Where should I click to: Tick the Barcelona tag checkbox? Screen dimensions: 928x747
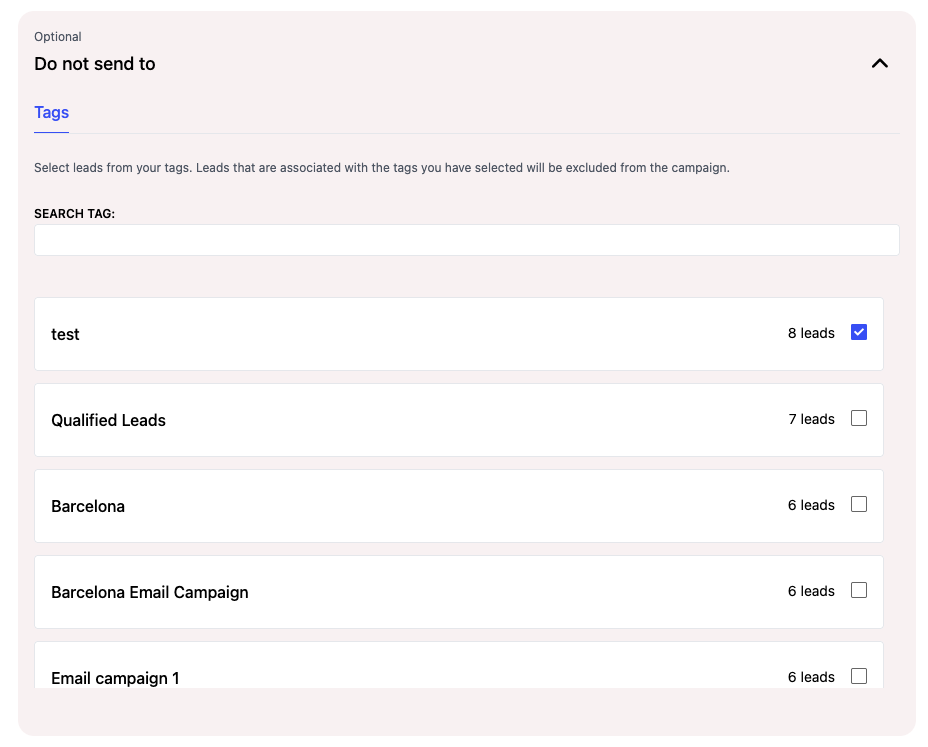point(859,504)
